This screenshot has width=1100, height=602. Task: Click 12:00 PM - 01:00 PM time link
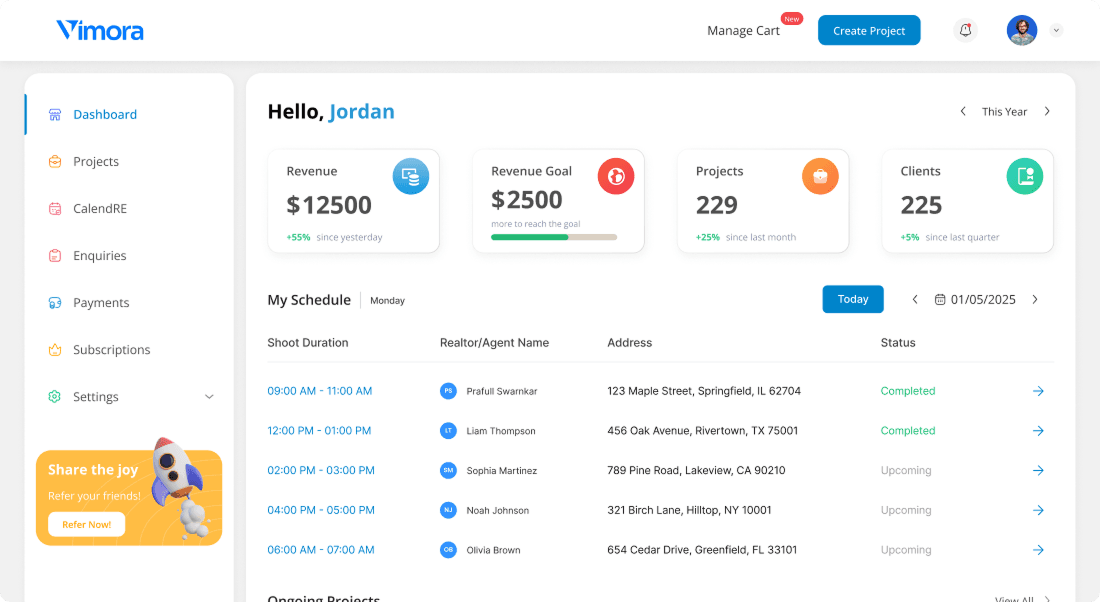pos(319,431)
